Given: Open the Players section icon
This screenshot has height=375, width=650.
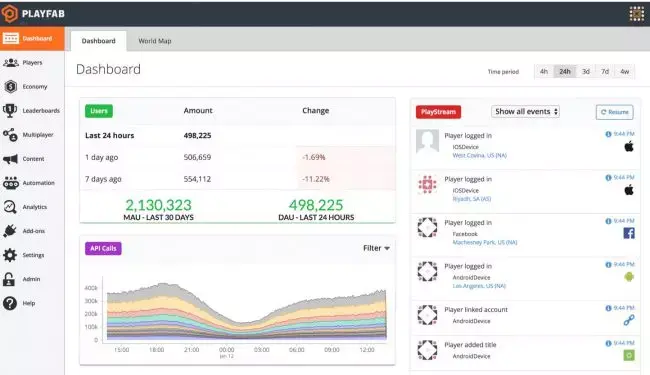Looking at the screenshot, I should (x=10, y=63).
